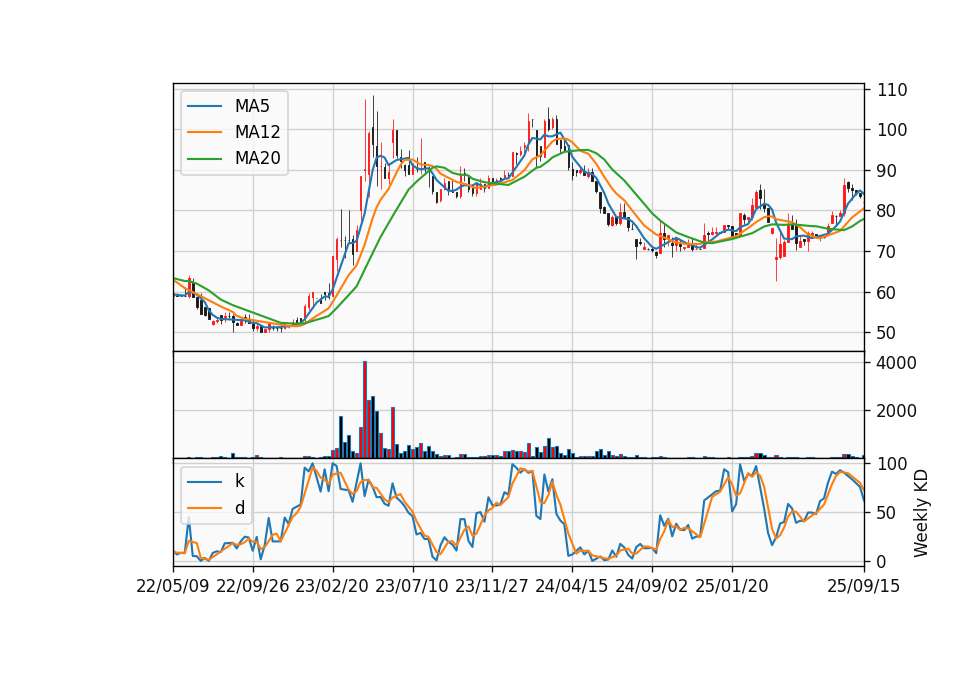Click the volume axis label 2000
The width and height of the screenshot is (960, 690).
pos(897,411)
